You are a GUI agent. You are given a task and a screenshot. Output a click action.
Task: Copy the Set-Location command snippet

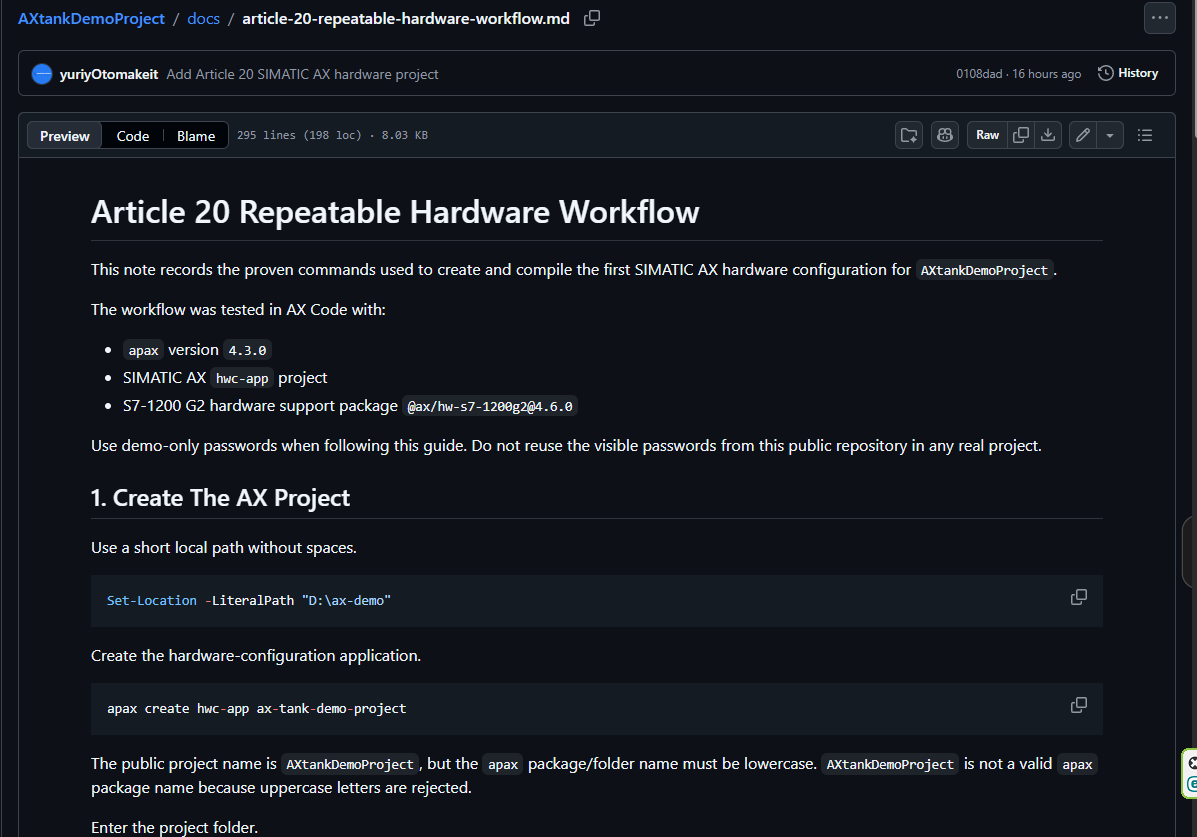coord(1079,597)
